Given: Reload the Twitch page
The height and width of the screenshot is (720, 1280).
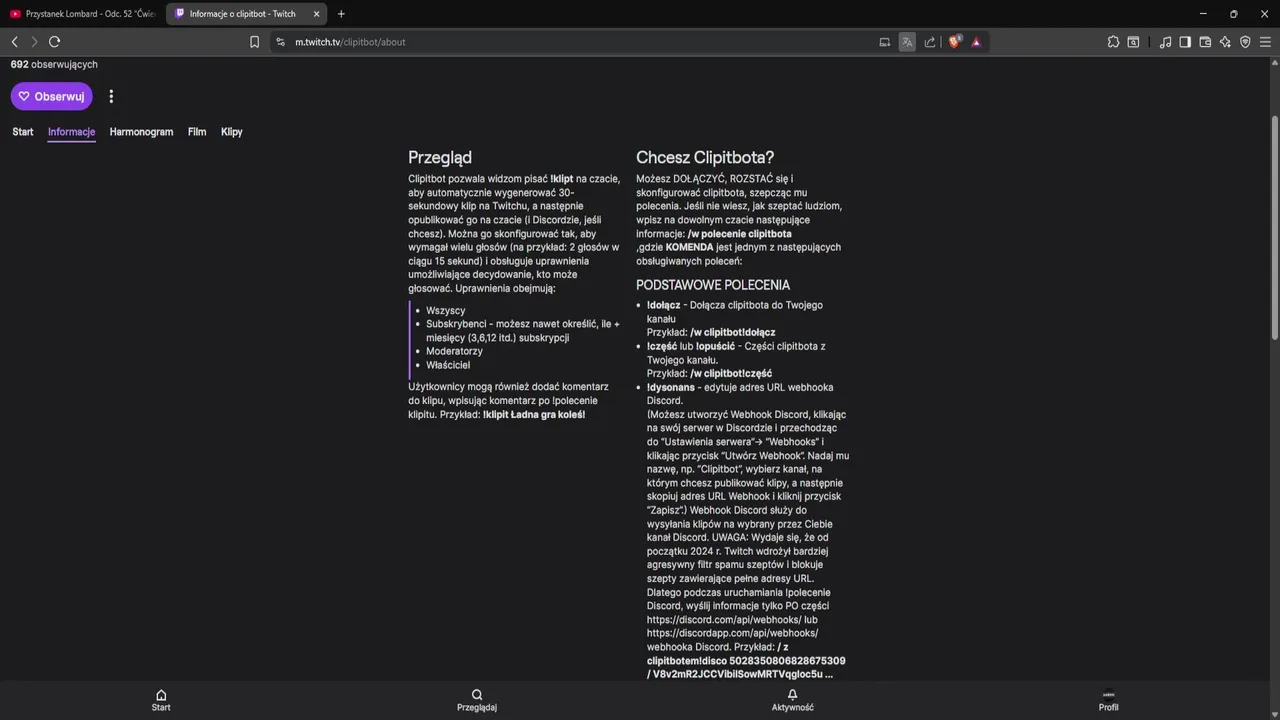Looking at the screenshot, I should pyautogui.click(x=54, y=42).
